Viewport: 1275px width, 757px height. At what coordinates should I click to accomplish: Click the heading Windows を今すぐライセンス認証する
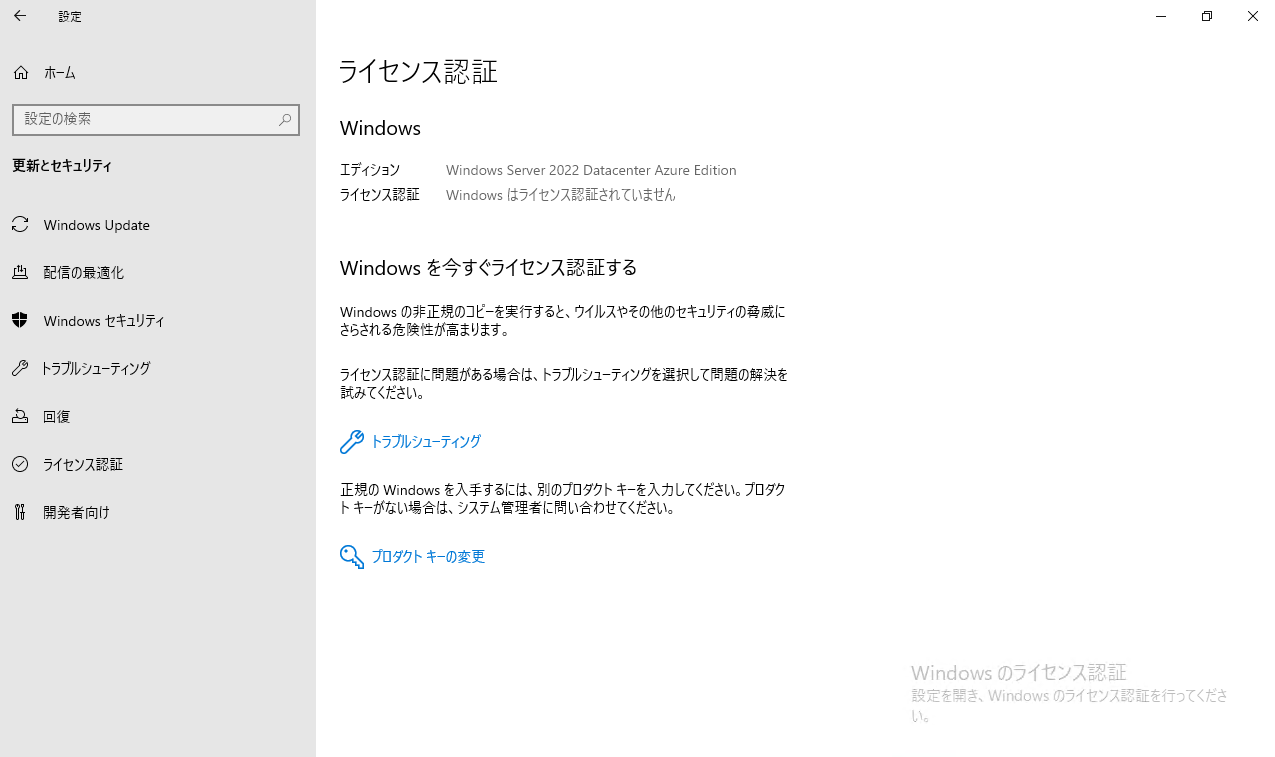489,268
